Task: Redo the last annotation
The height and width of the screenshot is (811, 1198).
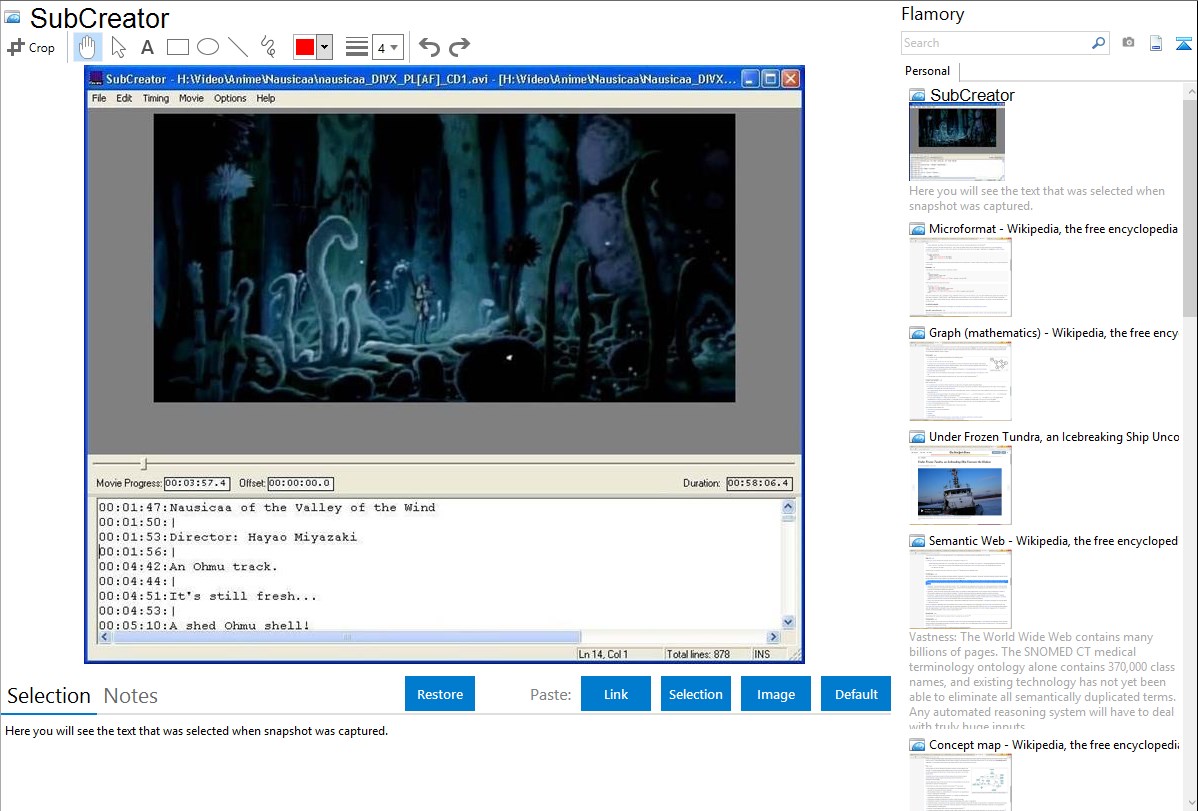Action: click(459, 47)
